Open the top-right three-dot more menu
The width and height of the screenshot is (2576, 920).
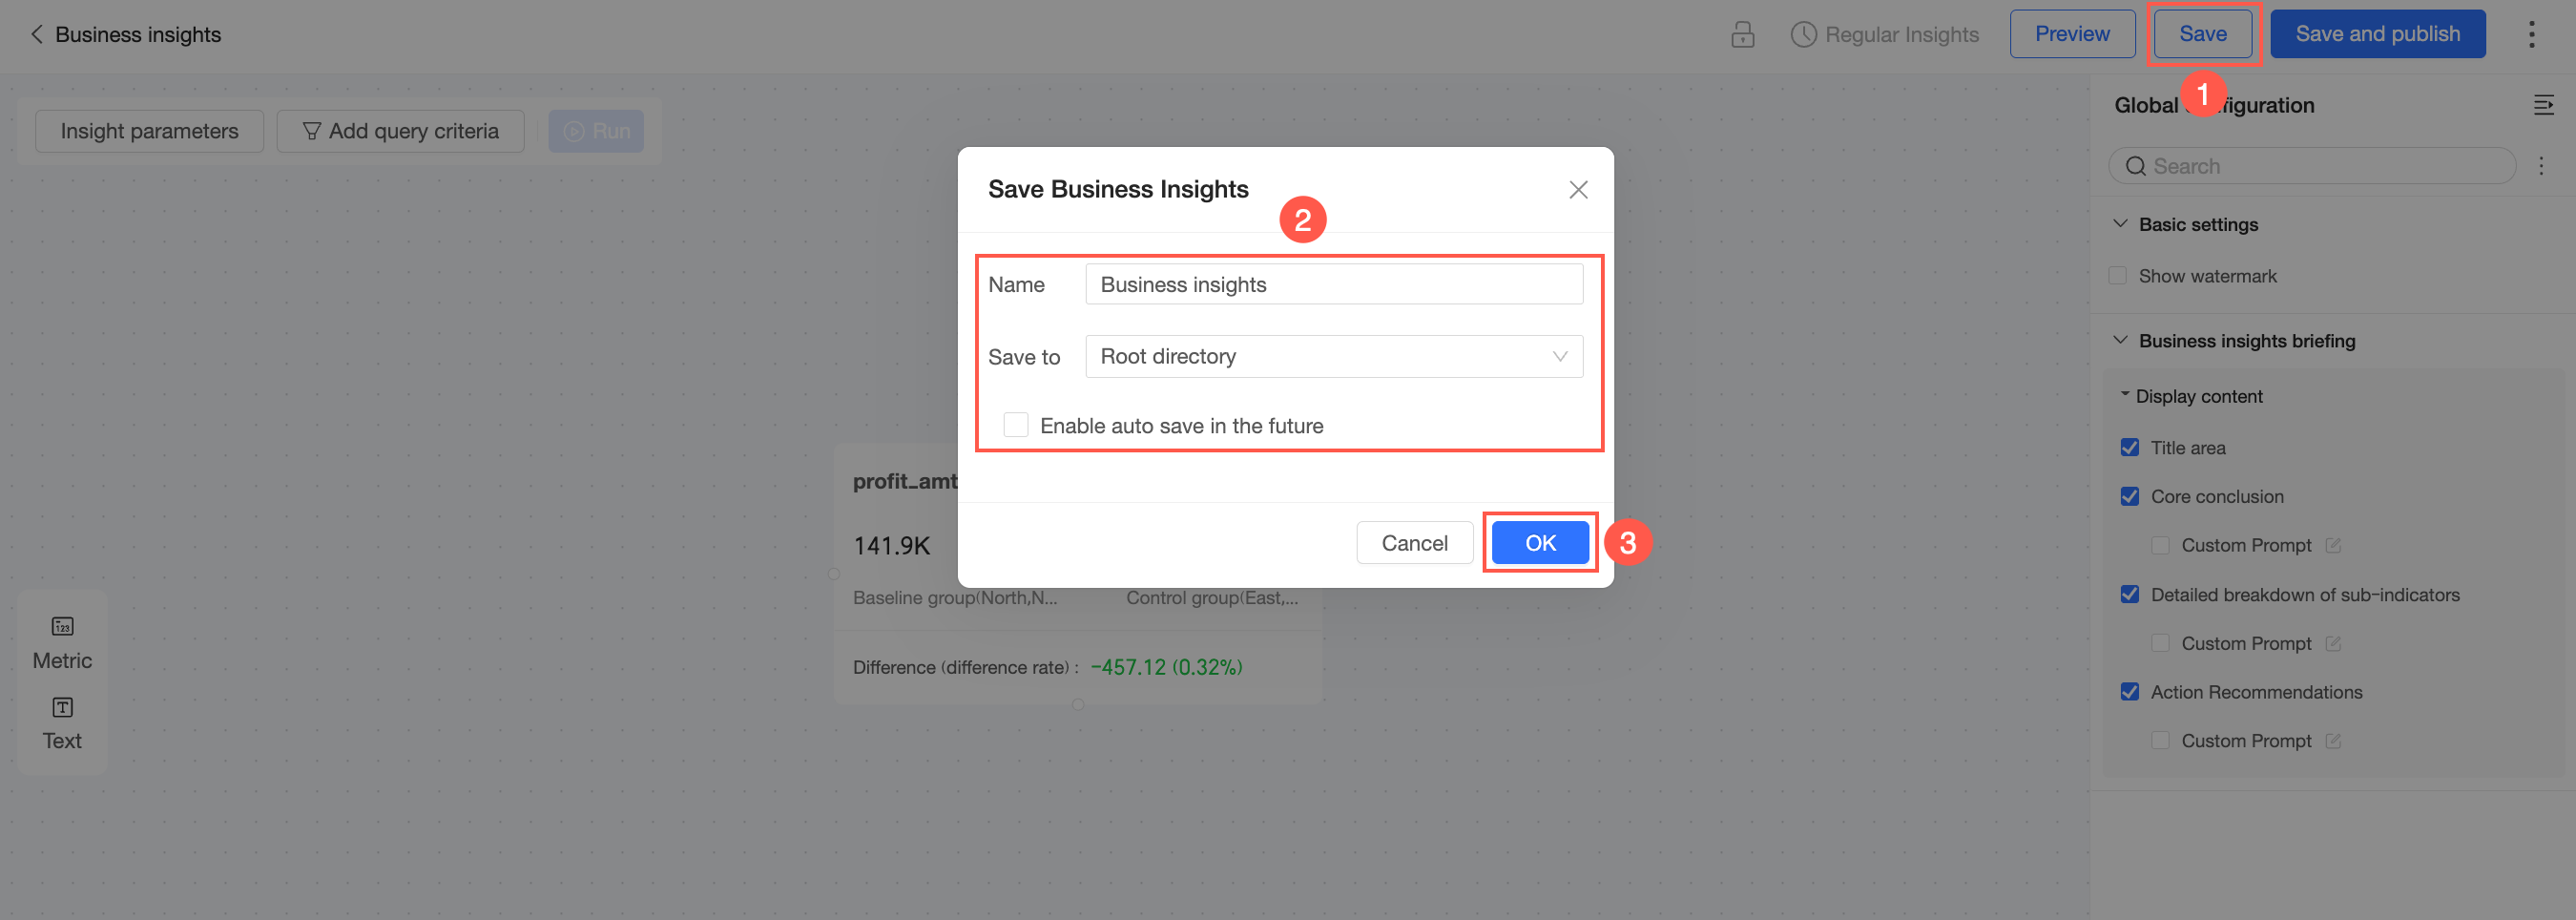point(2531,35)
